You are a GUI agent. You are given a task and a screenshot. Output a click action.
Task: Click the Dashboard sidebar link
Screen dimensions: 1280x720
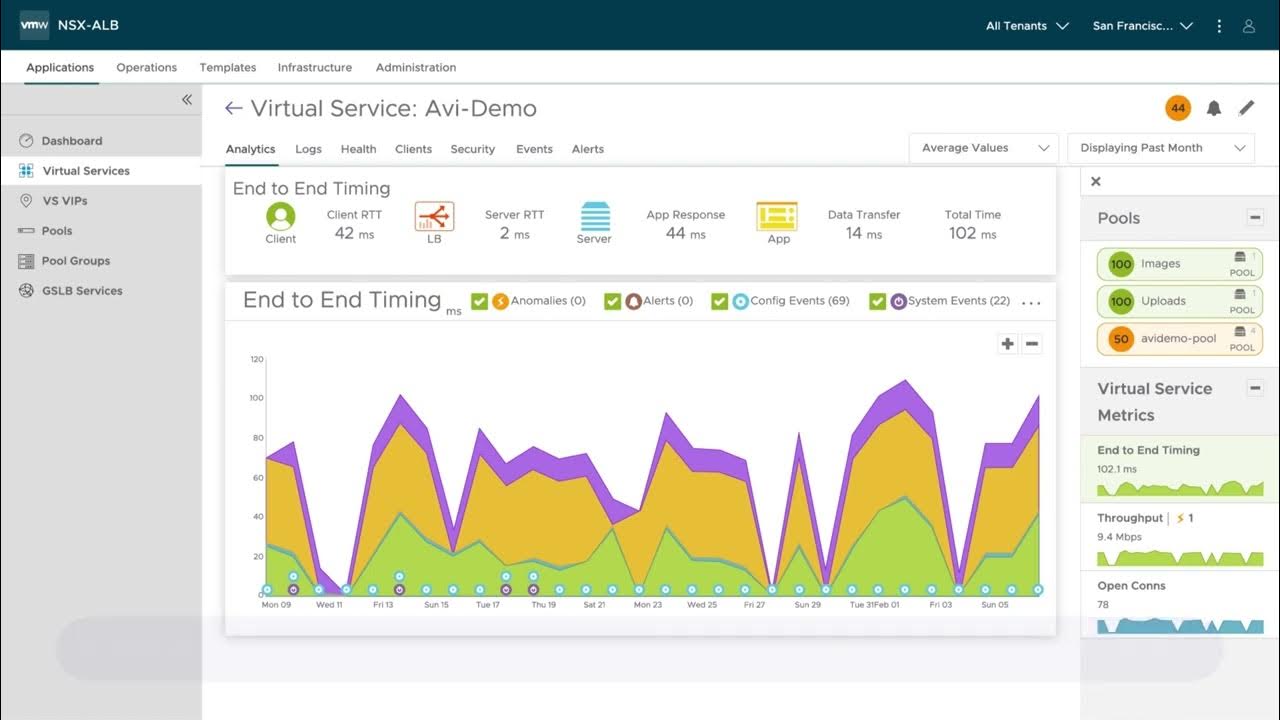pyautogui.click(x=72, y=141)
